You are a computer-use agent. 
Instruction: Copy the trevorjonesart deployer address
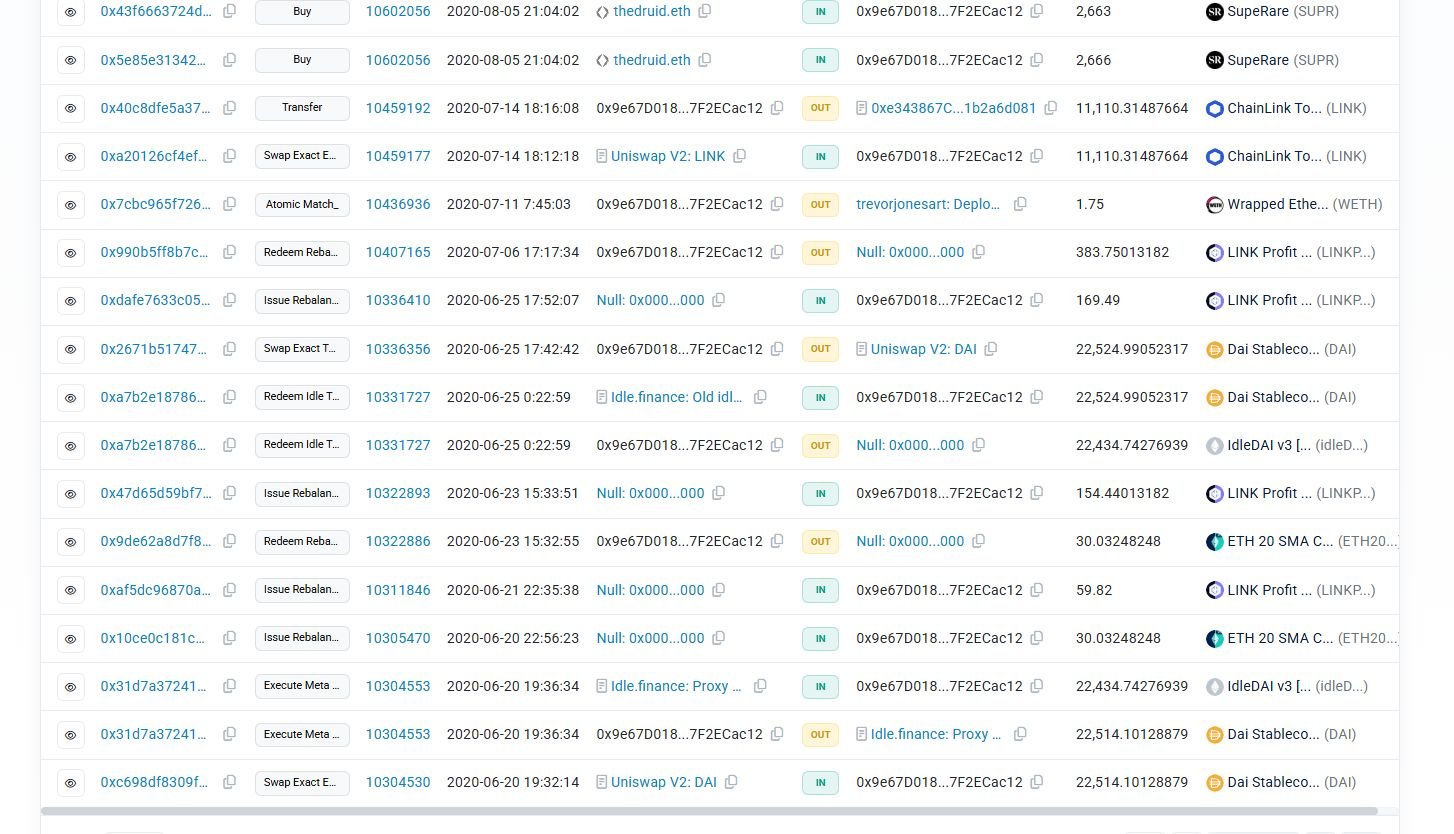pyautogui.click(x=1020, y=204)
